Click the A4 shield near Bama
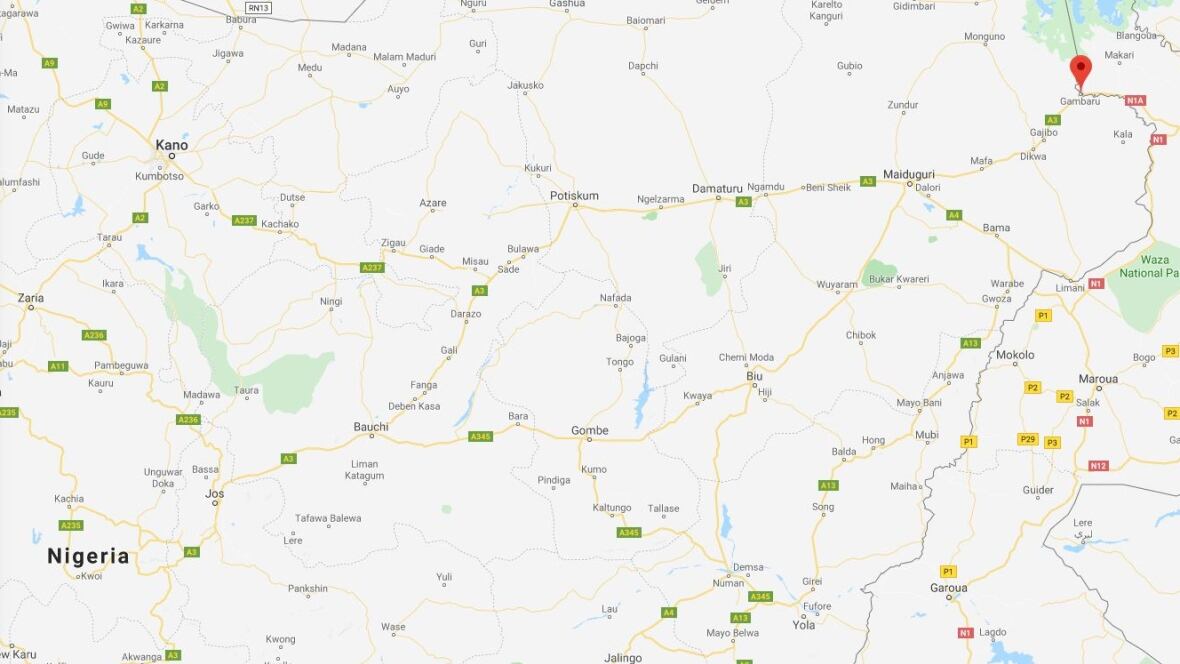This screenshot has width=1180, height=664. [953, 215]
